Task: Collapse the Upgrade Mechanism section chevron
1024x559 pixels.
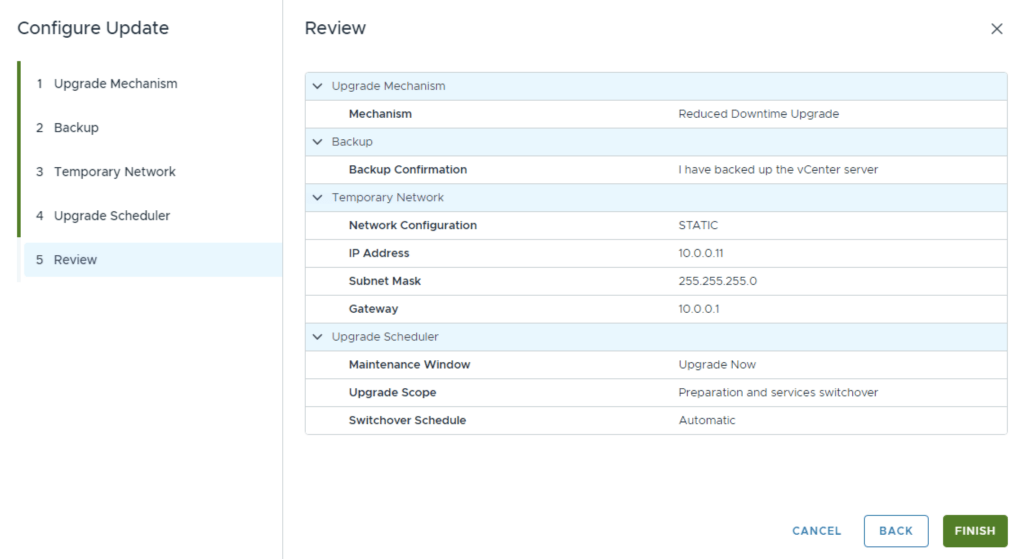Action: [x=318, y=86]
